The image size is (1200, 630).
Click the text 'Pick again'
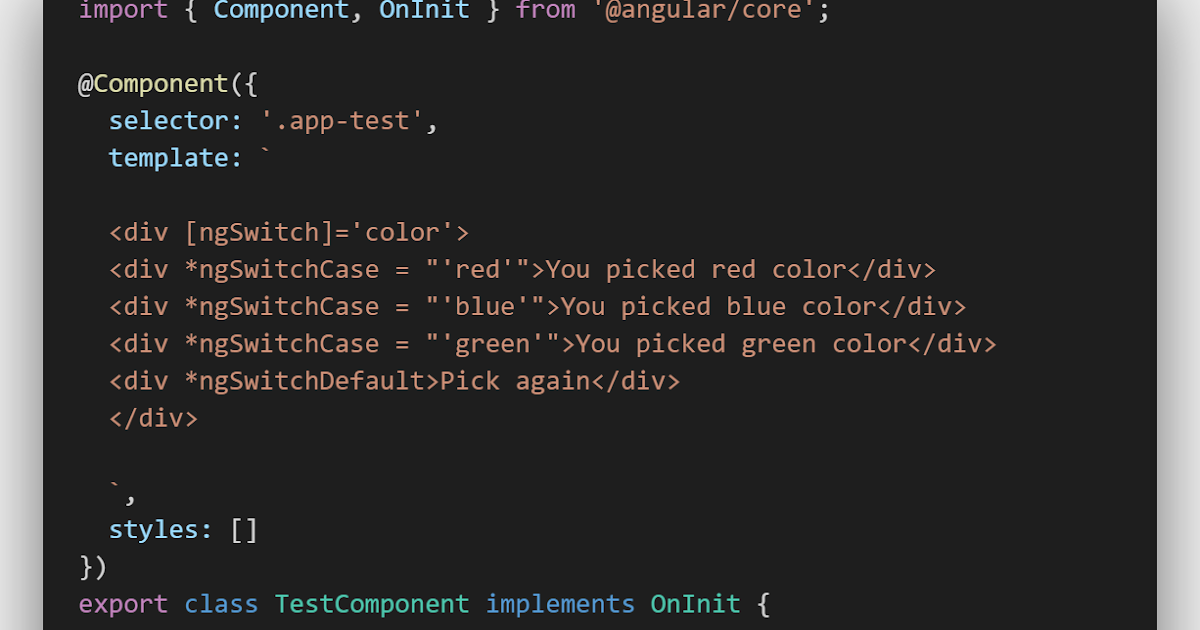pyautogui.click(x=515, y=381)
